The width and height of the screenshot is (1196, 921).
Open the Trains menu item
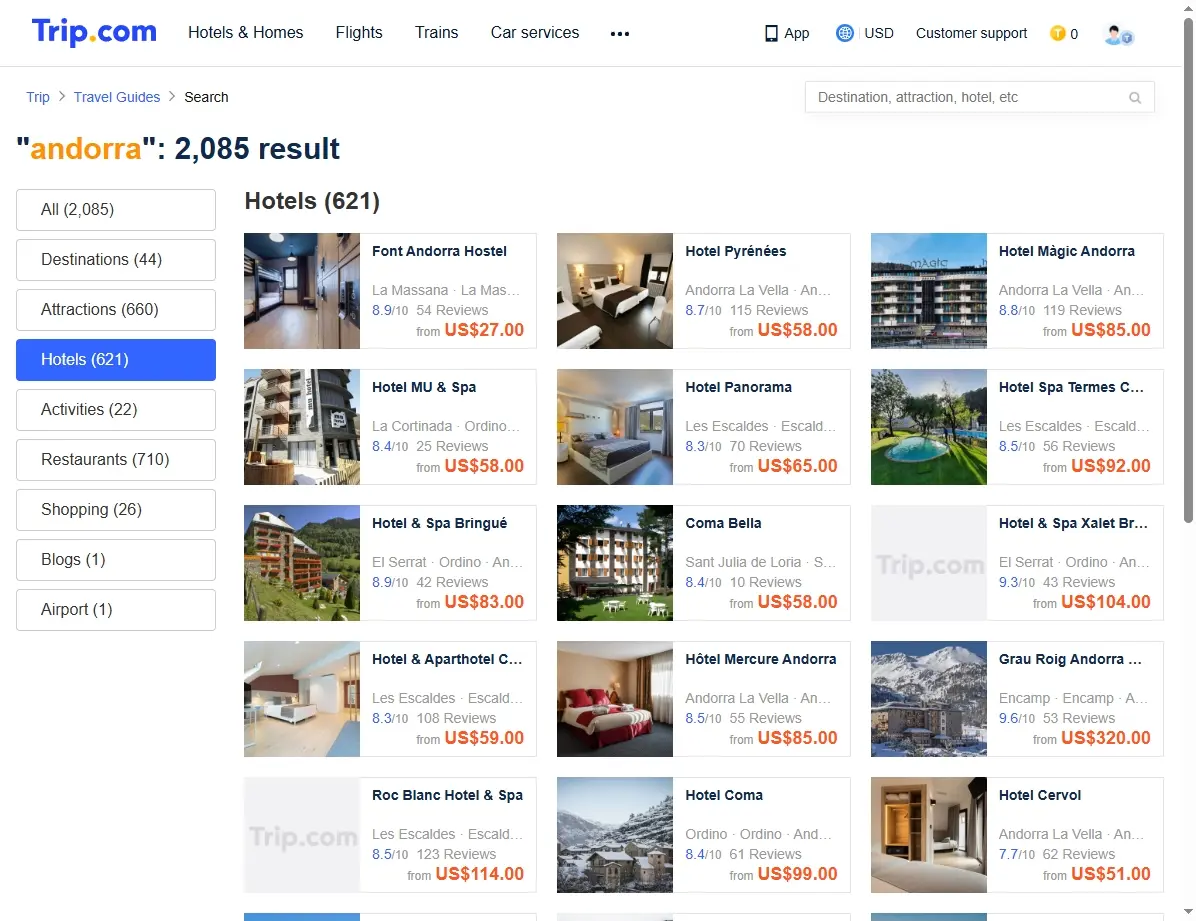(x=436, y=32)
